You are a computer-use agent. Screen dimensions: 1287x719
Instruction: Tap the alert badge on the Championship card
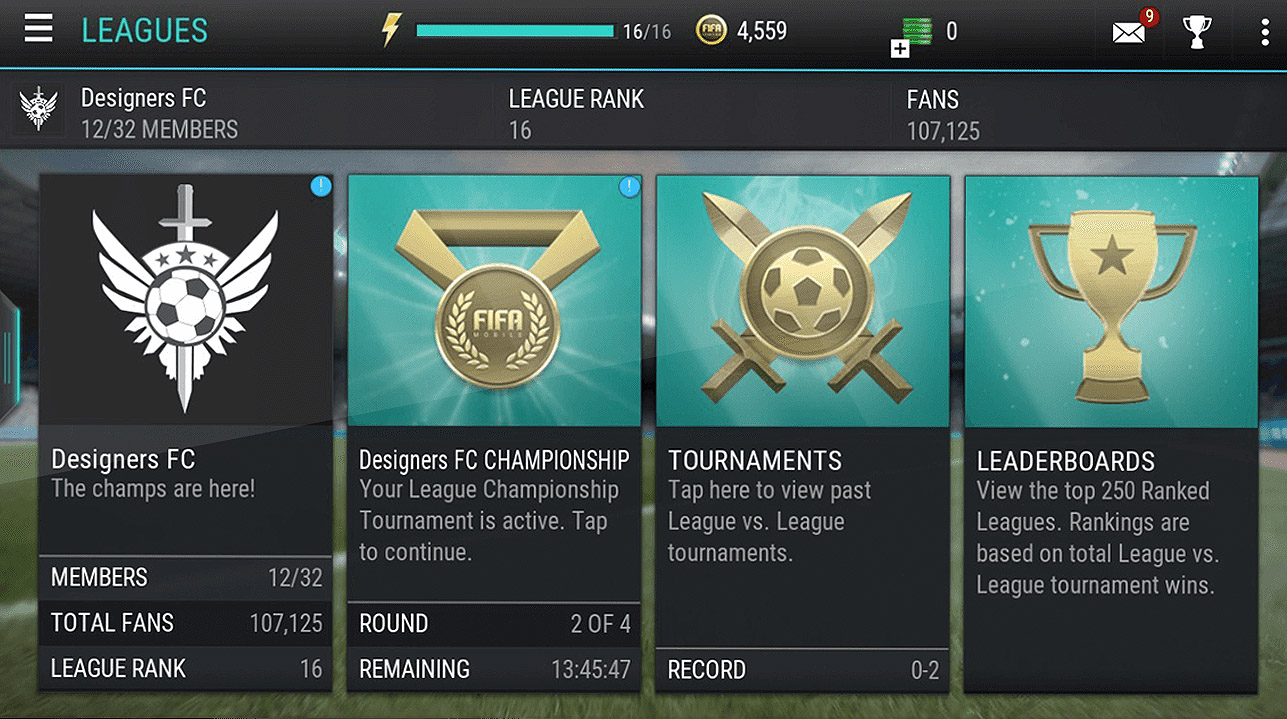click(629, 186)
